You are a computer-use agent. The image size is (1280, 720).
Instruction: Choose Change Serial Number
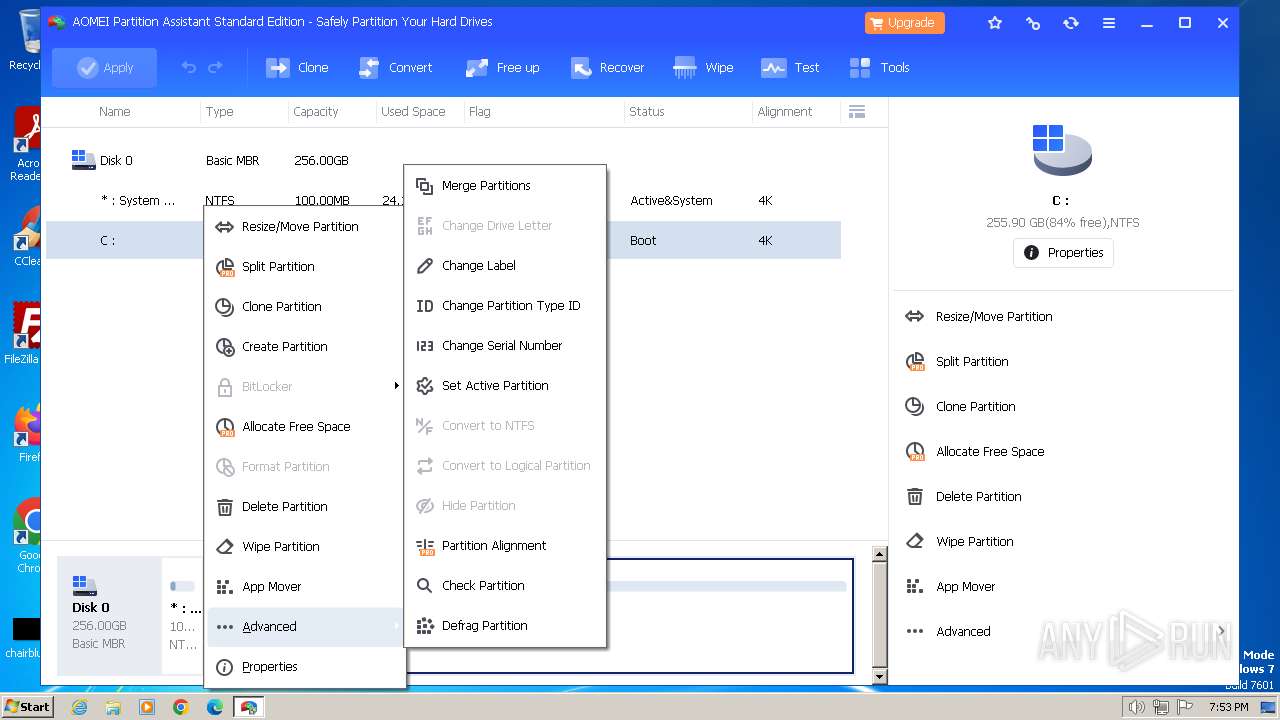(505, 346)
